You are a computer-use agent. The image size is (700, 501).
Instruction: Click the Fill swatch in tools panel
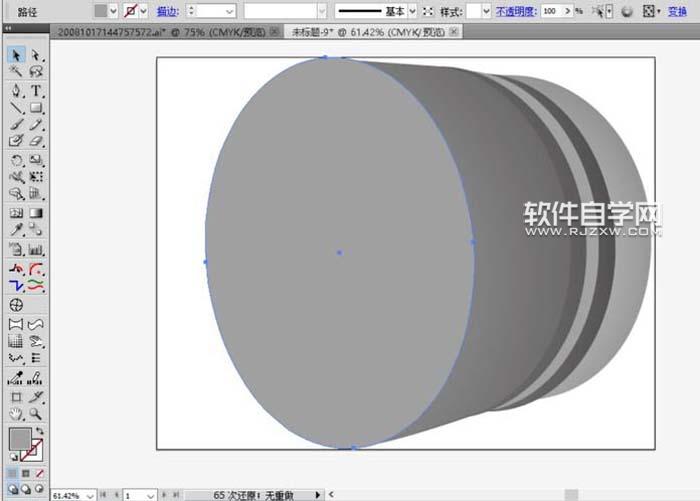tap(20, 439)
